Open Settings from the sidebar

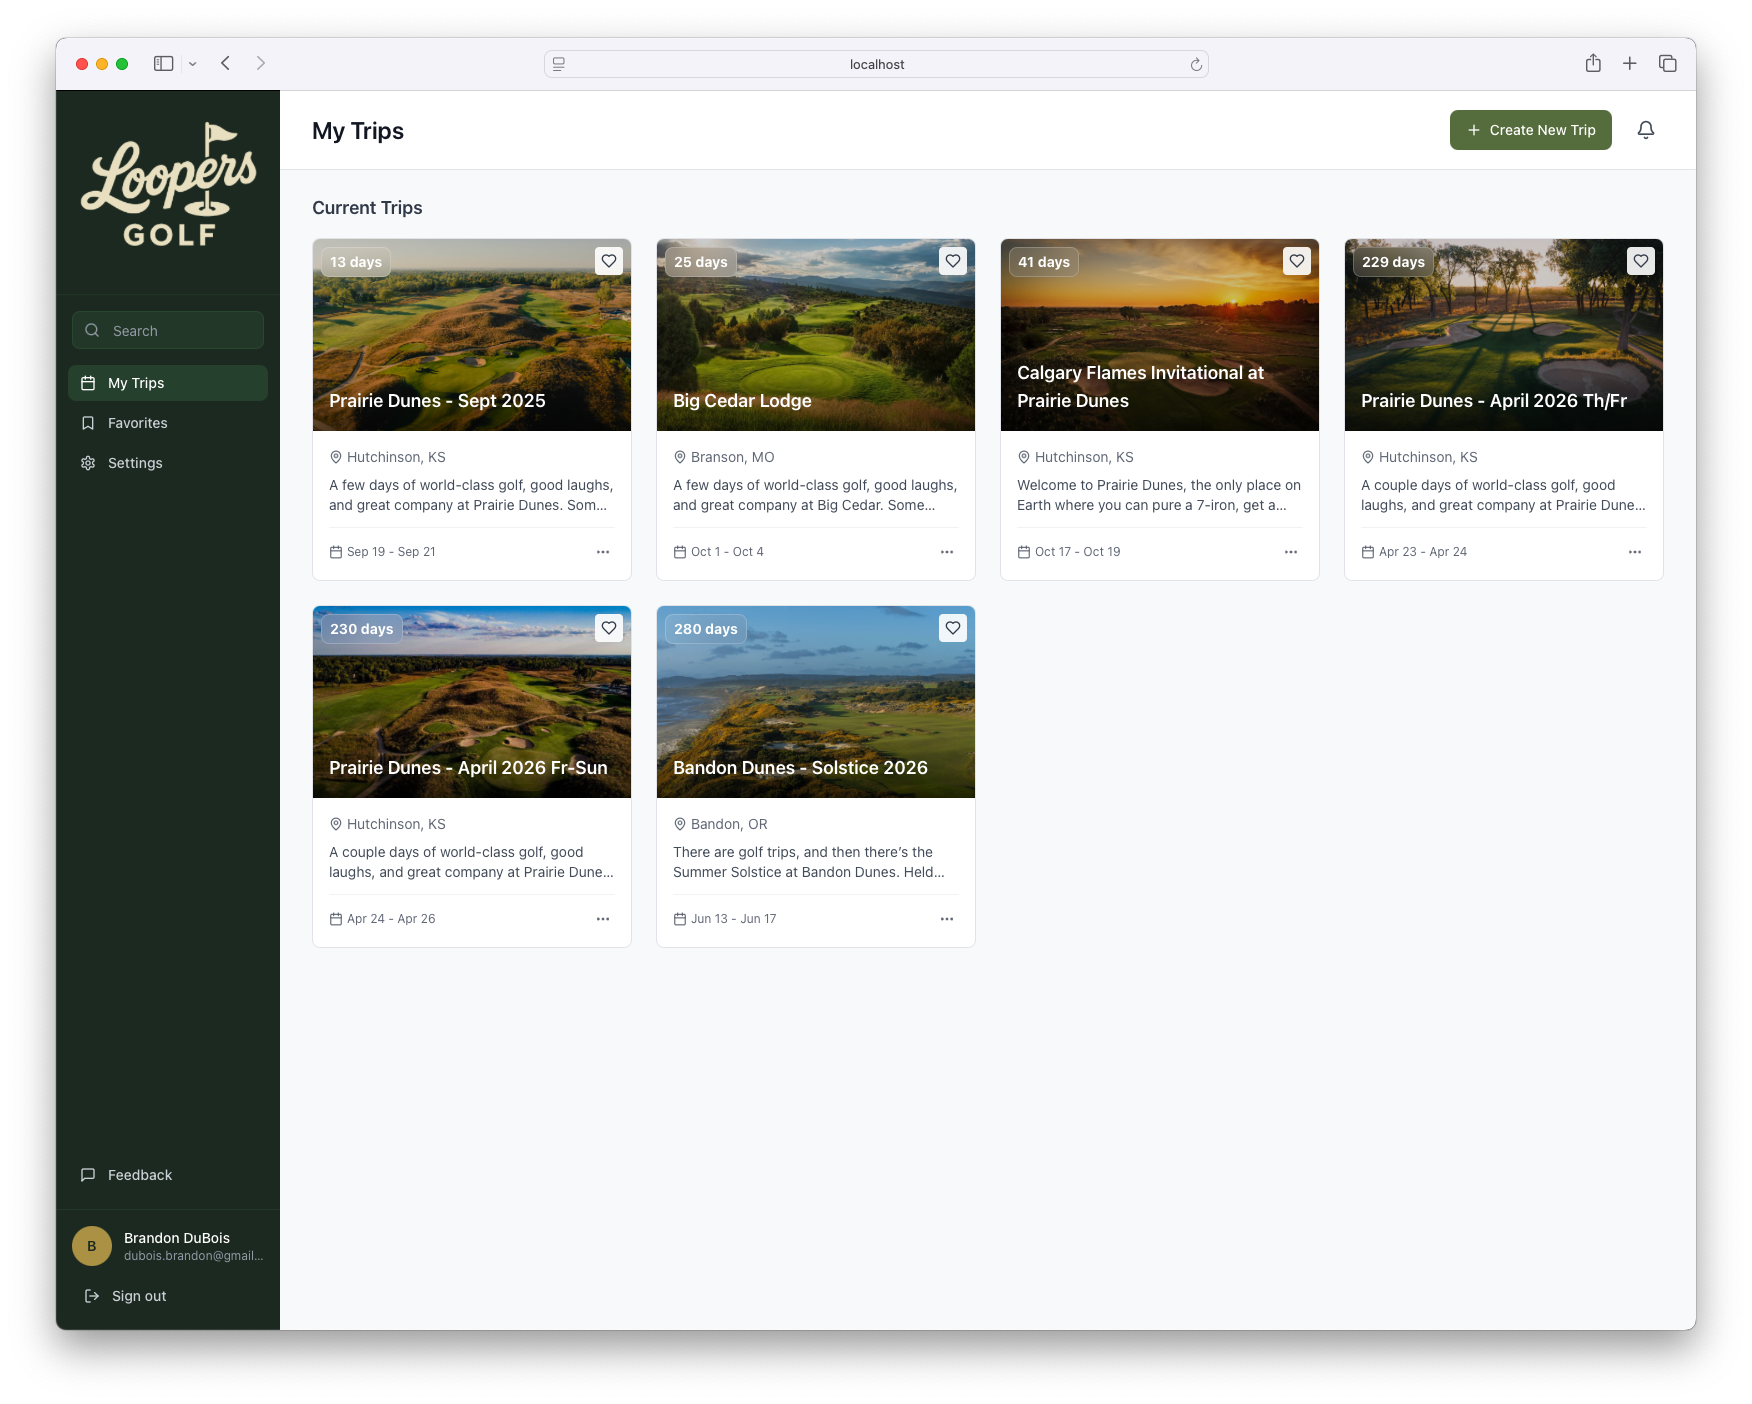(x=135, y=463)
